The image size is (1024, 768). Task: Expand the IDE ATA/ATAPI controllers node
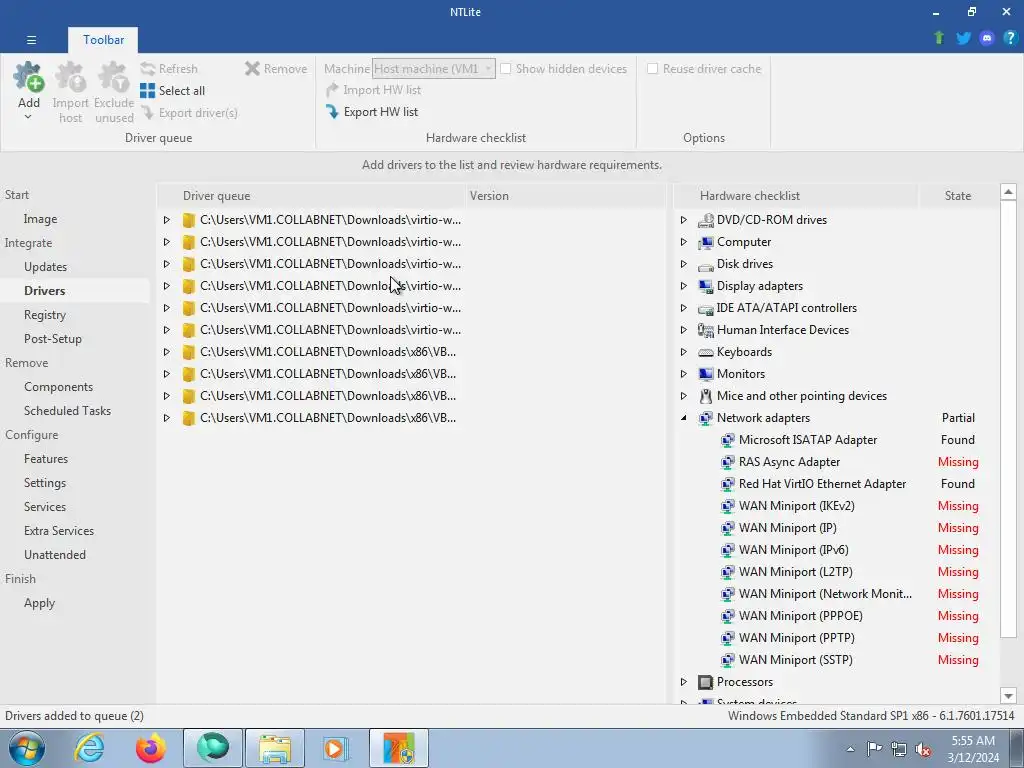click(x=684, y=308)
